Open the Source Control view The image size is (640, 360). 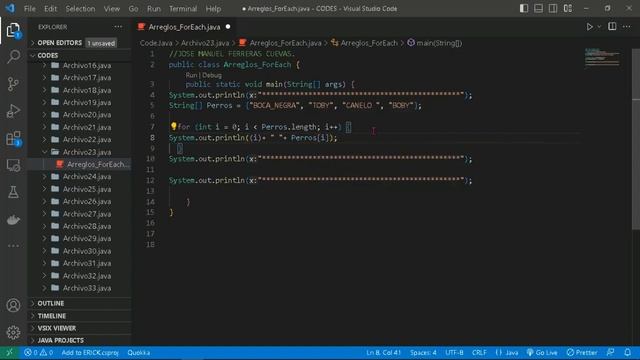pos(13,84)
